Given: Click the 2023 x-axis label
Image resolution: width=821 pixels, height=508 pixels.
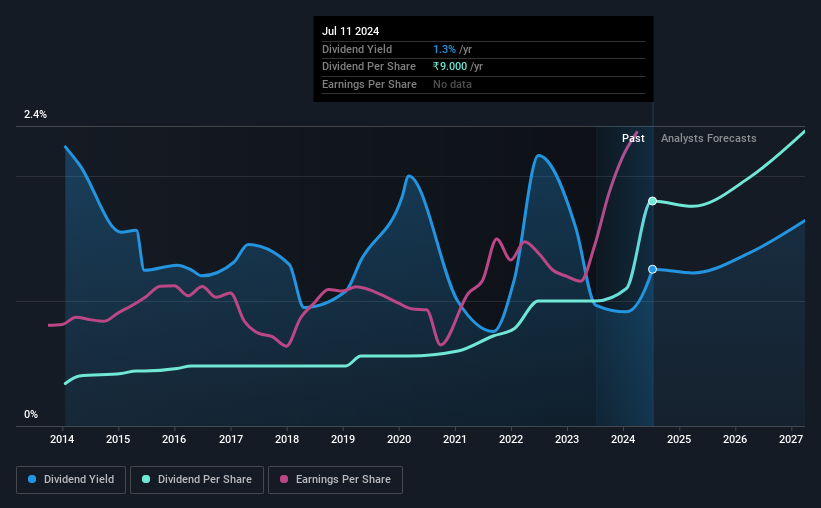Looking at the screenshot, I should pyautogui.click(x=567, y=439).
